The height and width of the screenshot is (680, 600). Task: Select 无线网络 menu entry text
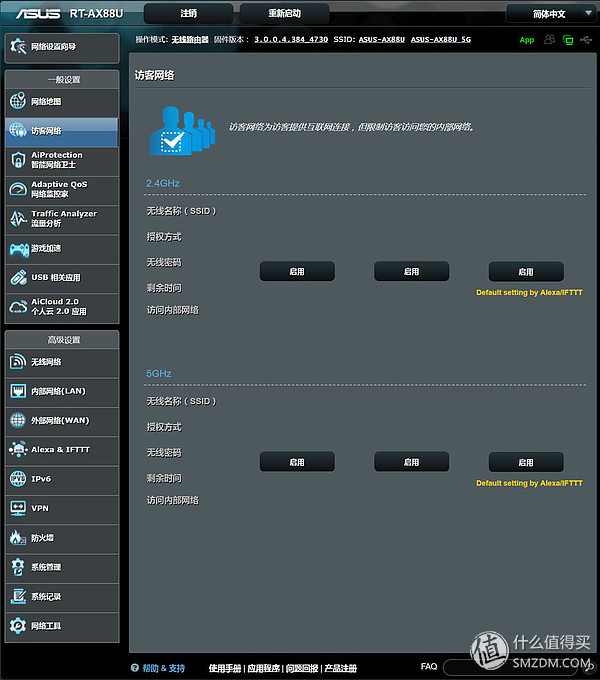46,362
